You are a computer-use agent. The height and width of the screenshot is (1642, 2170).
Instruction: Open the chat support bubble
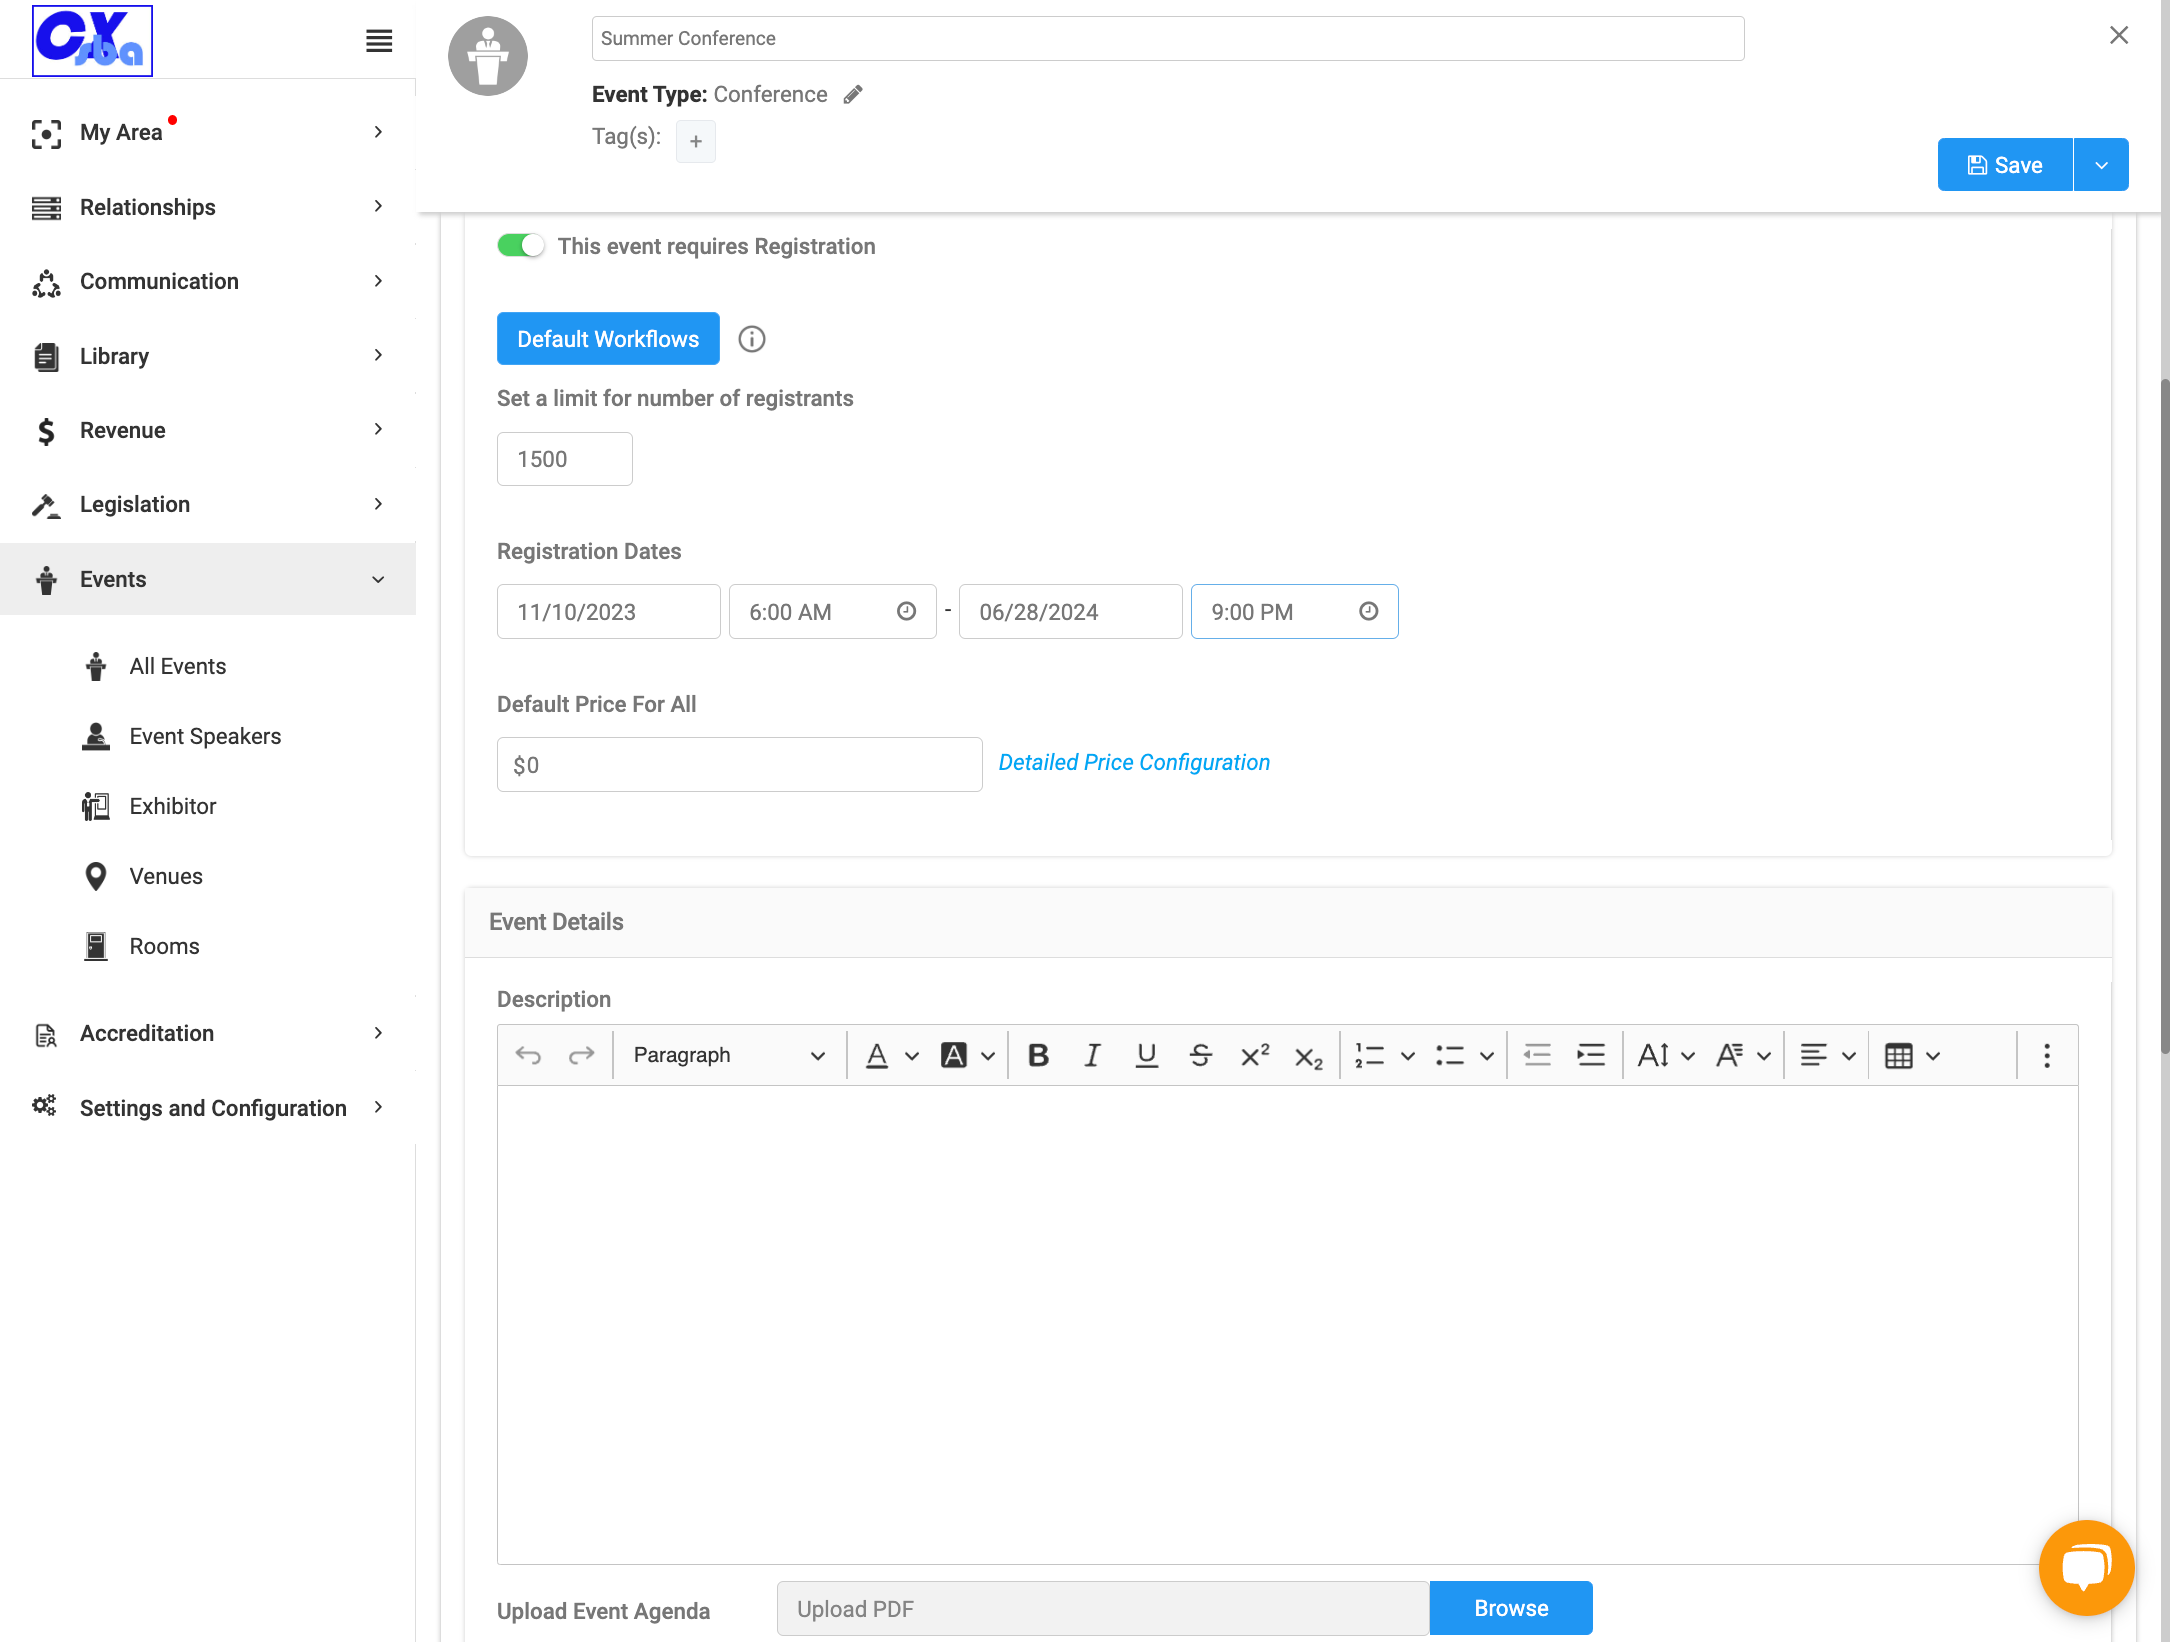(x=2086, y=1567)
